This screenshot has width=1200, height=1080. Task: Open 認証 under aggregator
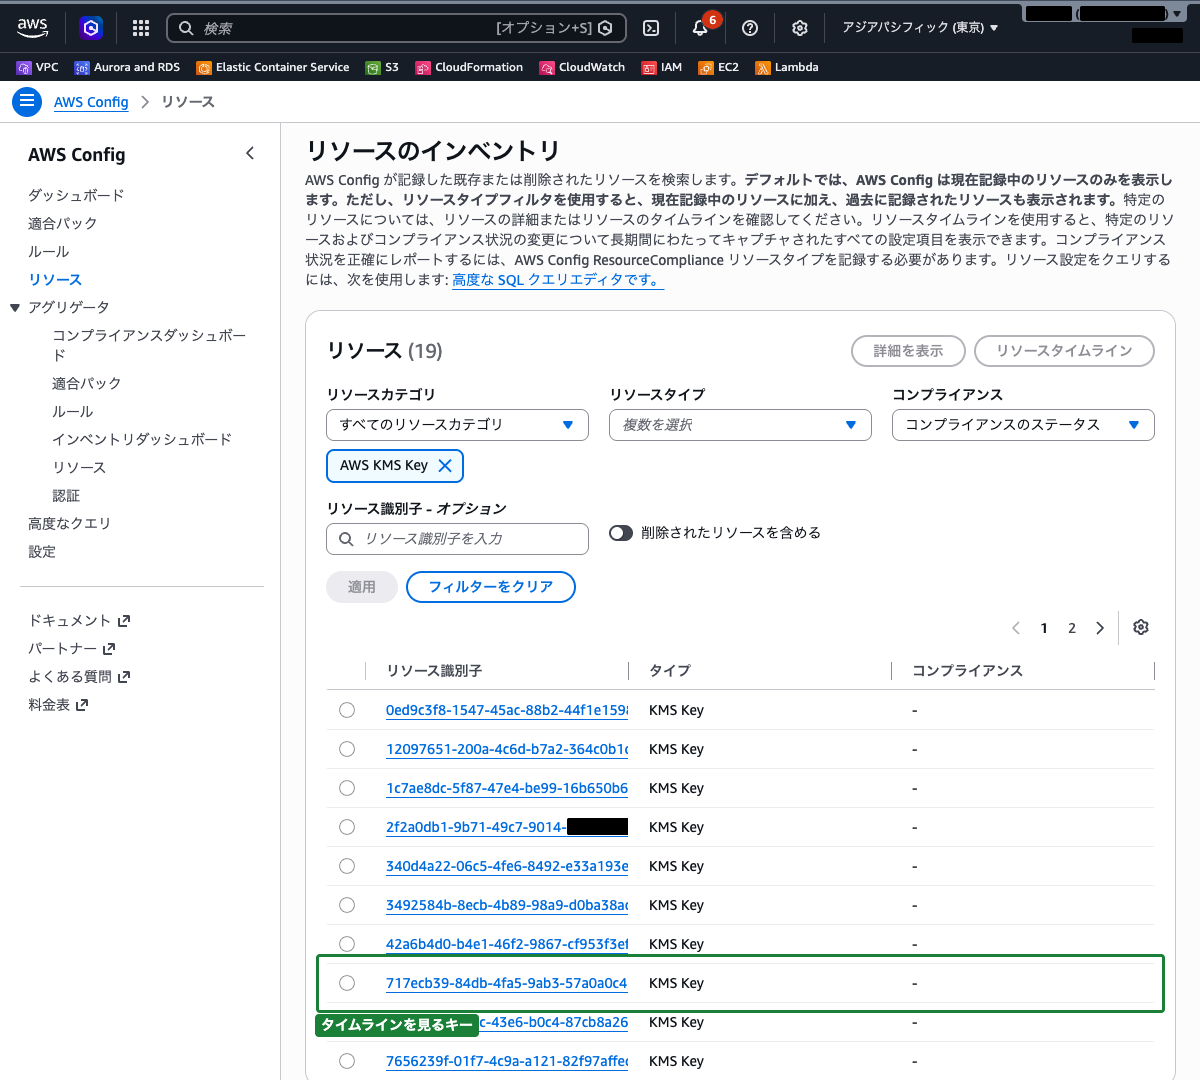66,495
